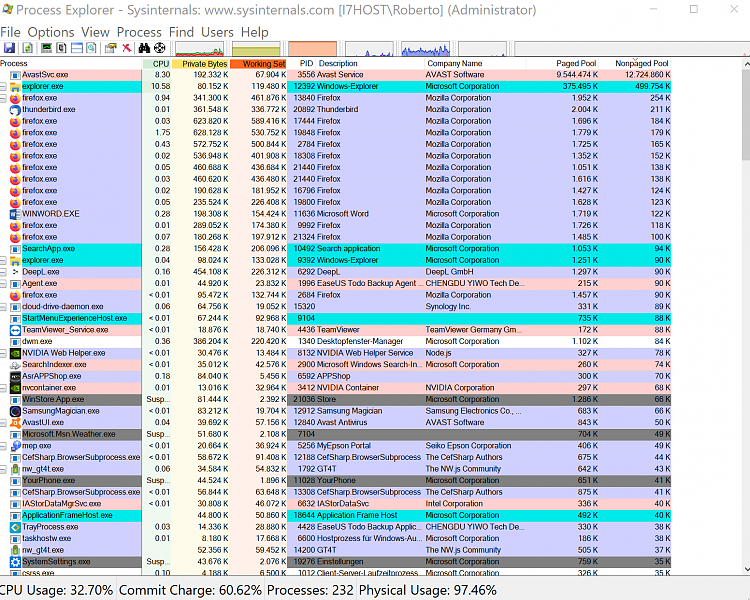Click the AsrAPPShop.exe process icon
This screenshot has width=750, height=600.
click(x=15, y=377)
